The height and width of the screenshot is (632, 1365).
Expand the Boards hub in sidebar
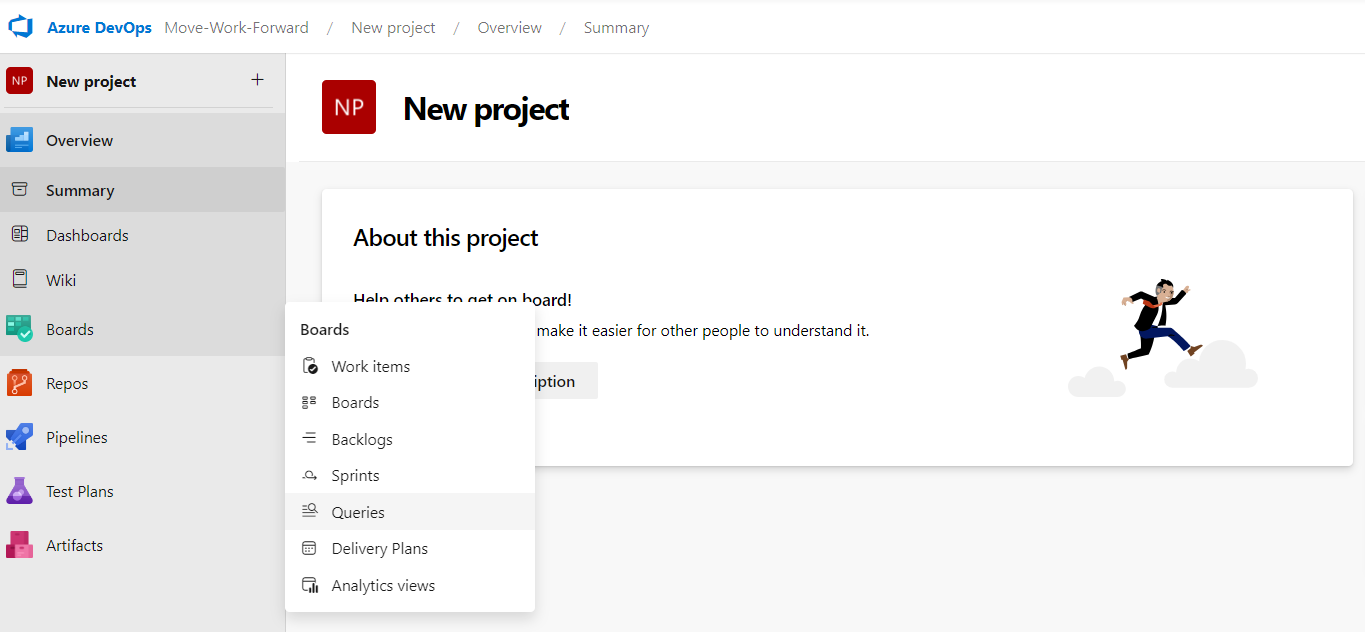click(70, 329)
